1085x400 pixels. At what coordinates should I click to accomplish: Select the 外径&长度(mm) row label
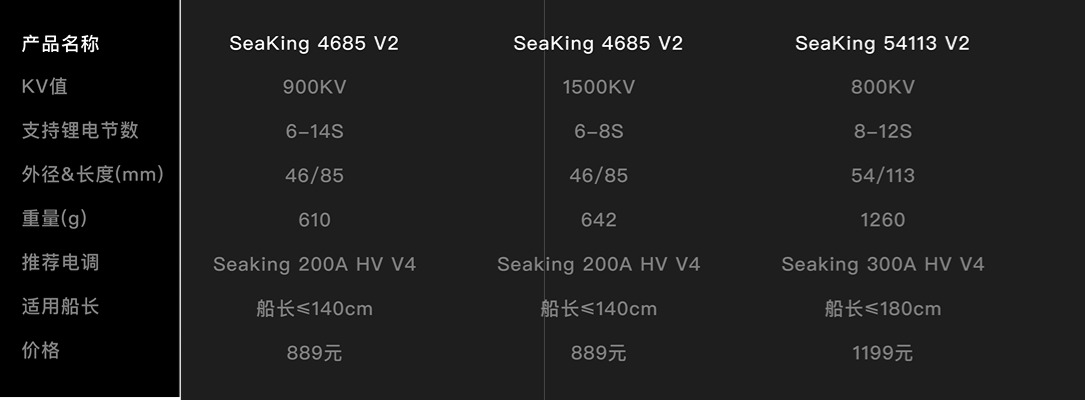93,174
